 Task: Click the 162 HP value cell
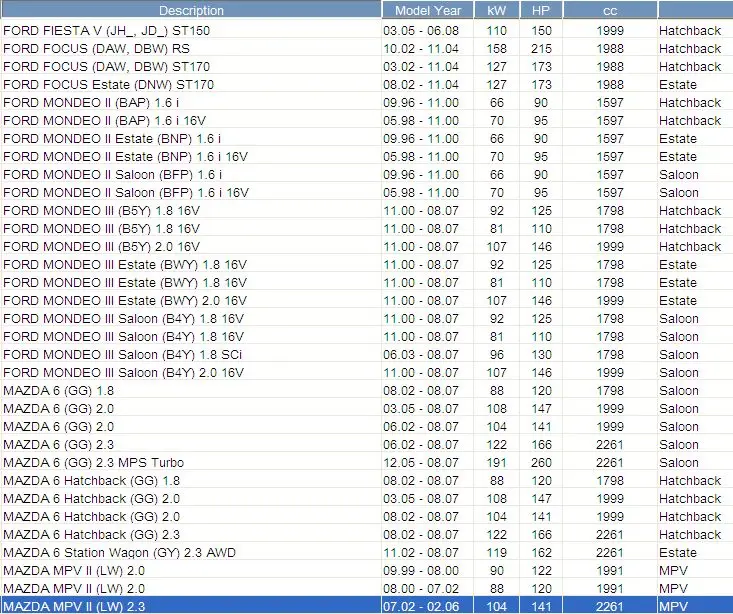click(x=541, y=553)
